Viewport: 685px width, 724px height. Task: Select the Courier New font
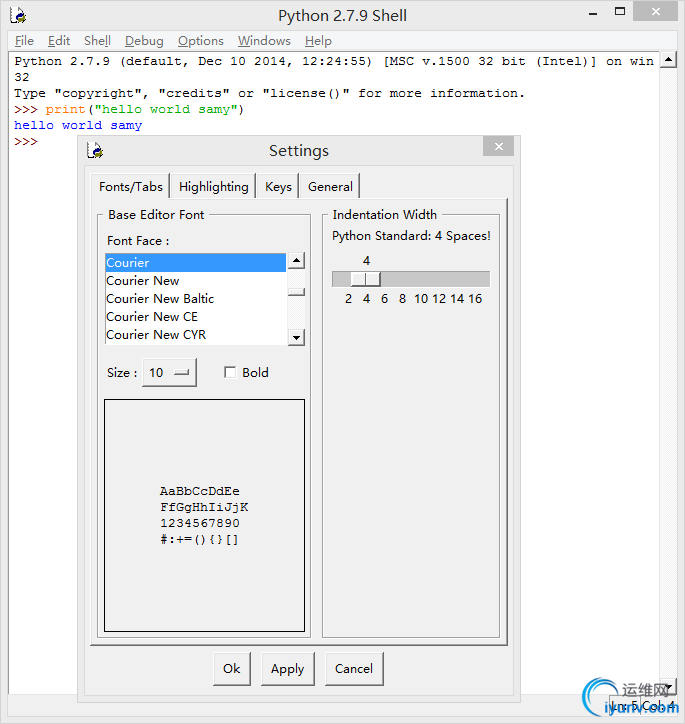pos(195,281)
